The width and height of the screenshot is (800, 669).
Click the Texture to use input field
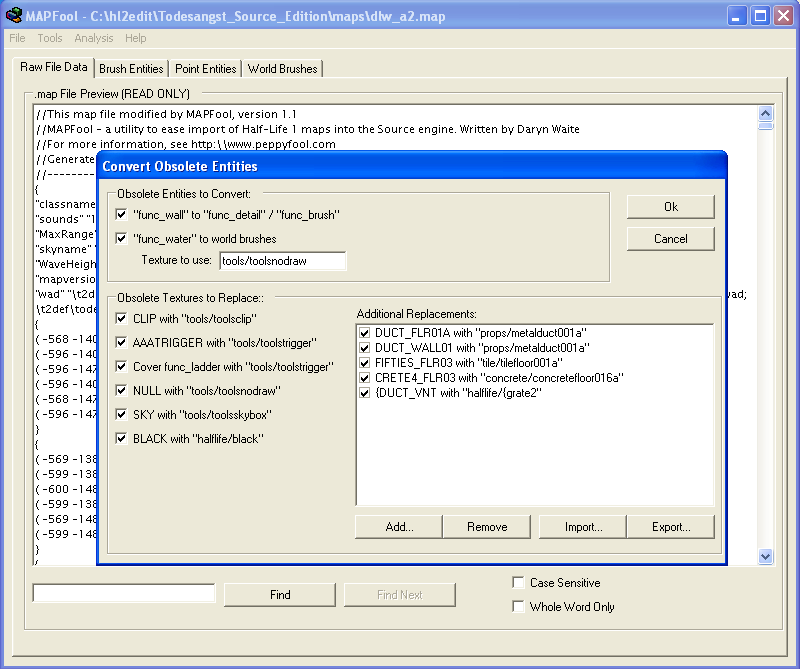tap(283, 261)
